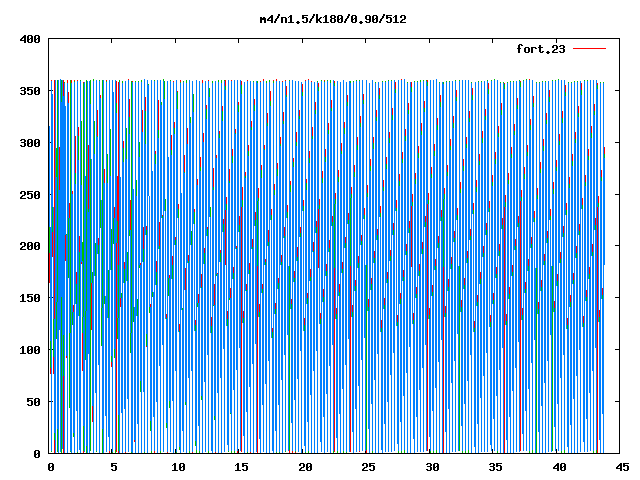Click y-axis label 150
This screenshot has width=640, height=480.
30,298
